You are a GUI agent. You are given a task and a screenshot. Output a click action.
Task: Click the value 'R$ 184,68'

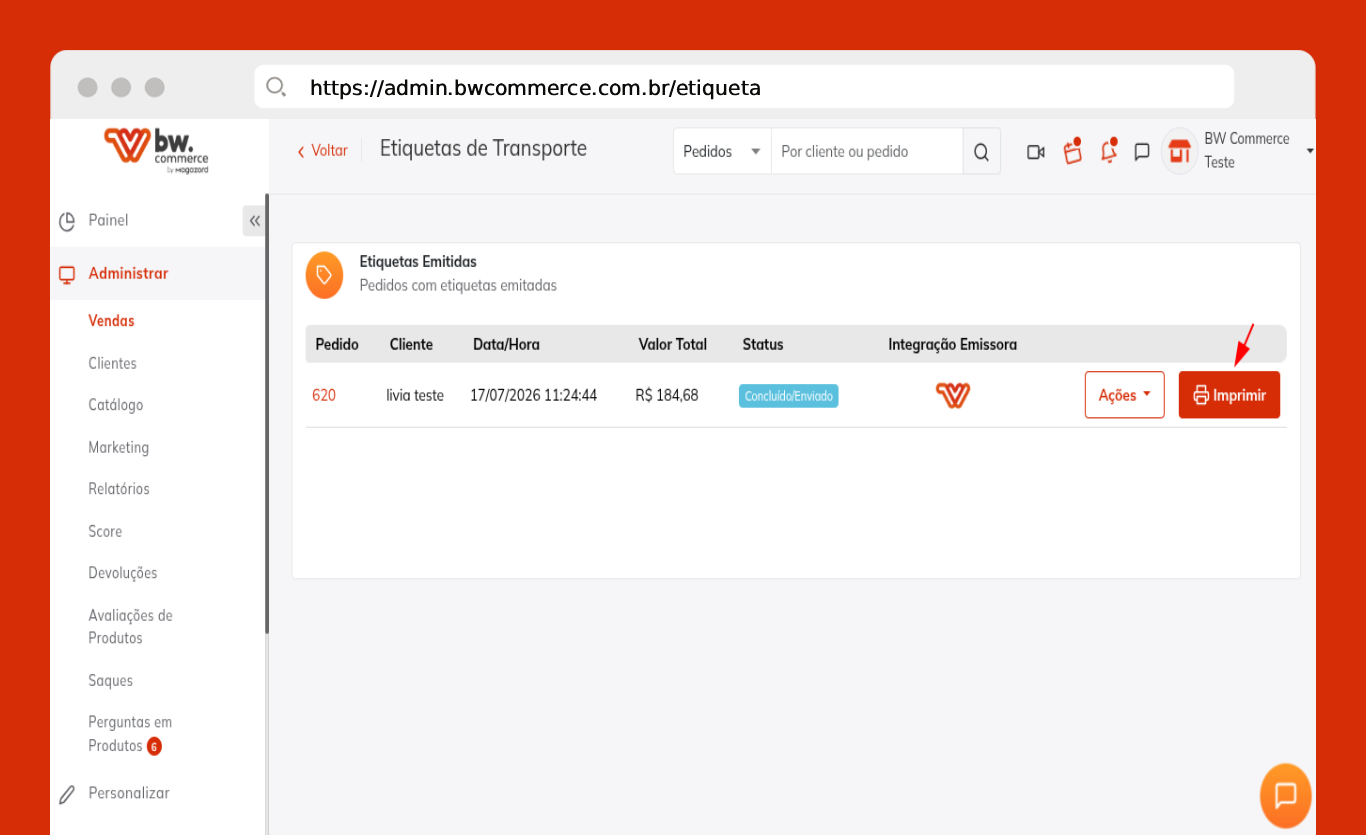(667, 395)
